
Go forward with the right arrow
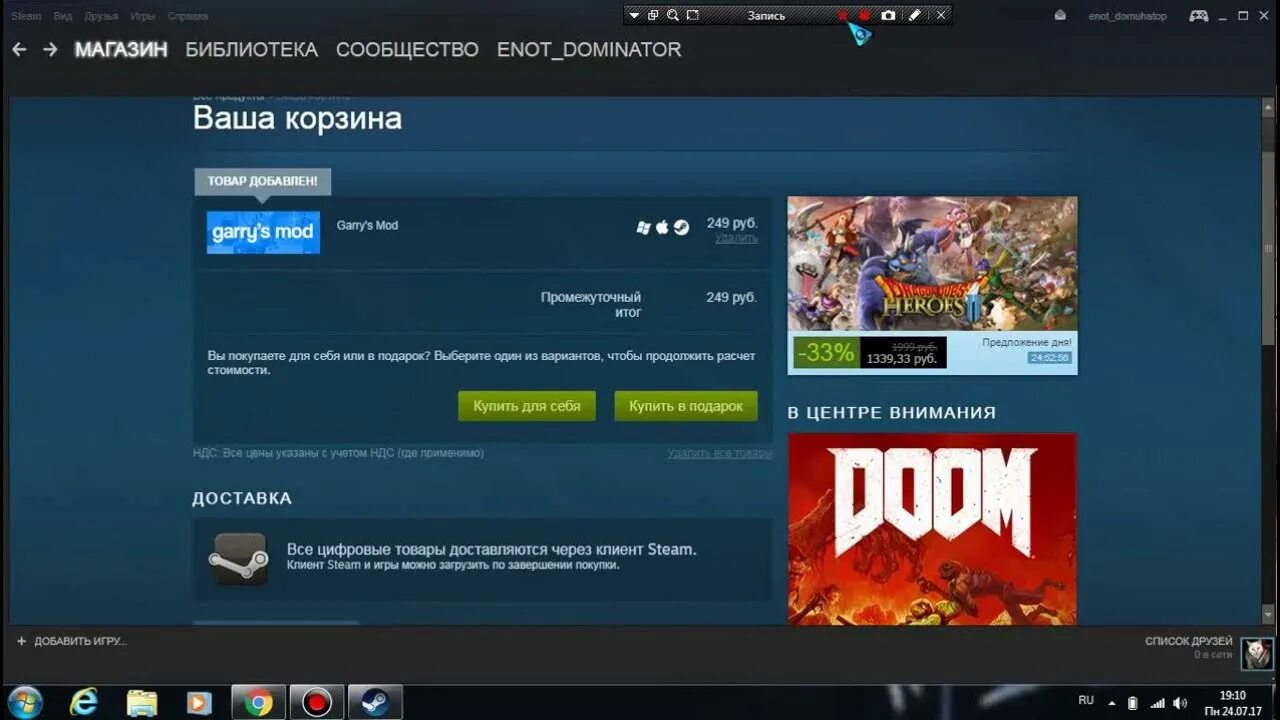pos(50,49)
